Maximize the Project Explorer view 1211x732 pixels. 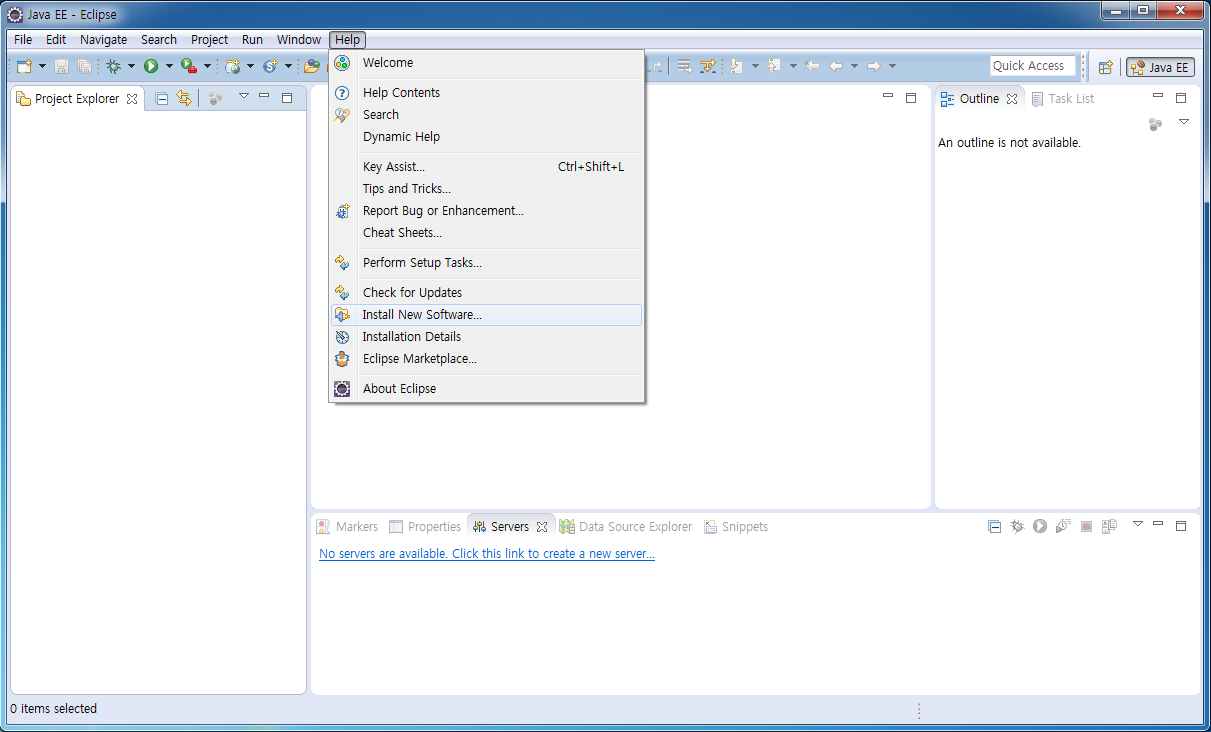coord(287,97)
